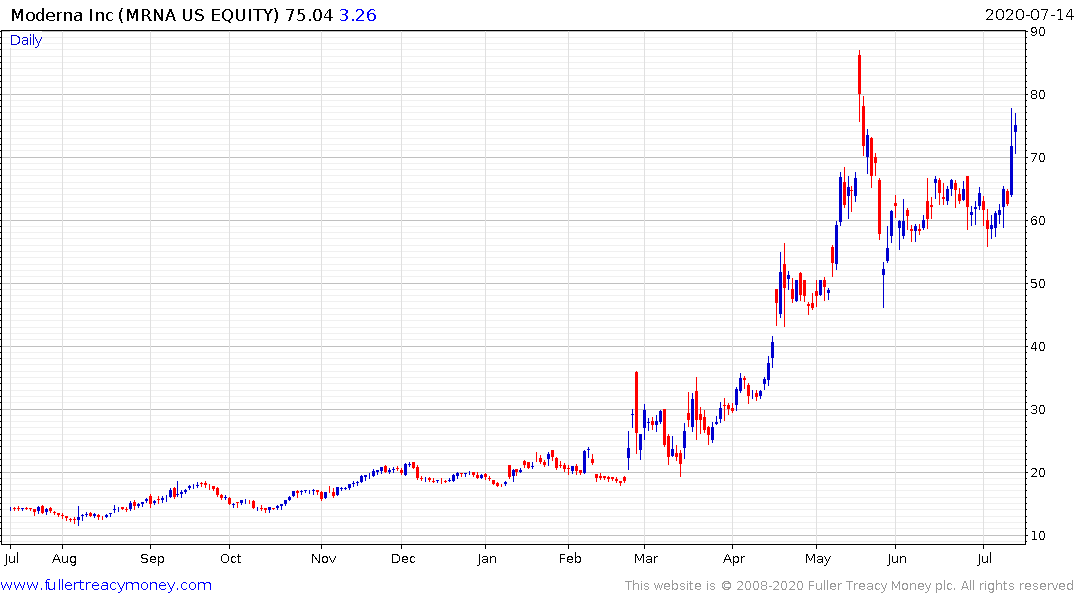Click the copyright Fuller Treacy Money notice

click(x=849, y=586)
